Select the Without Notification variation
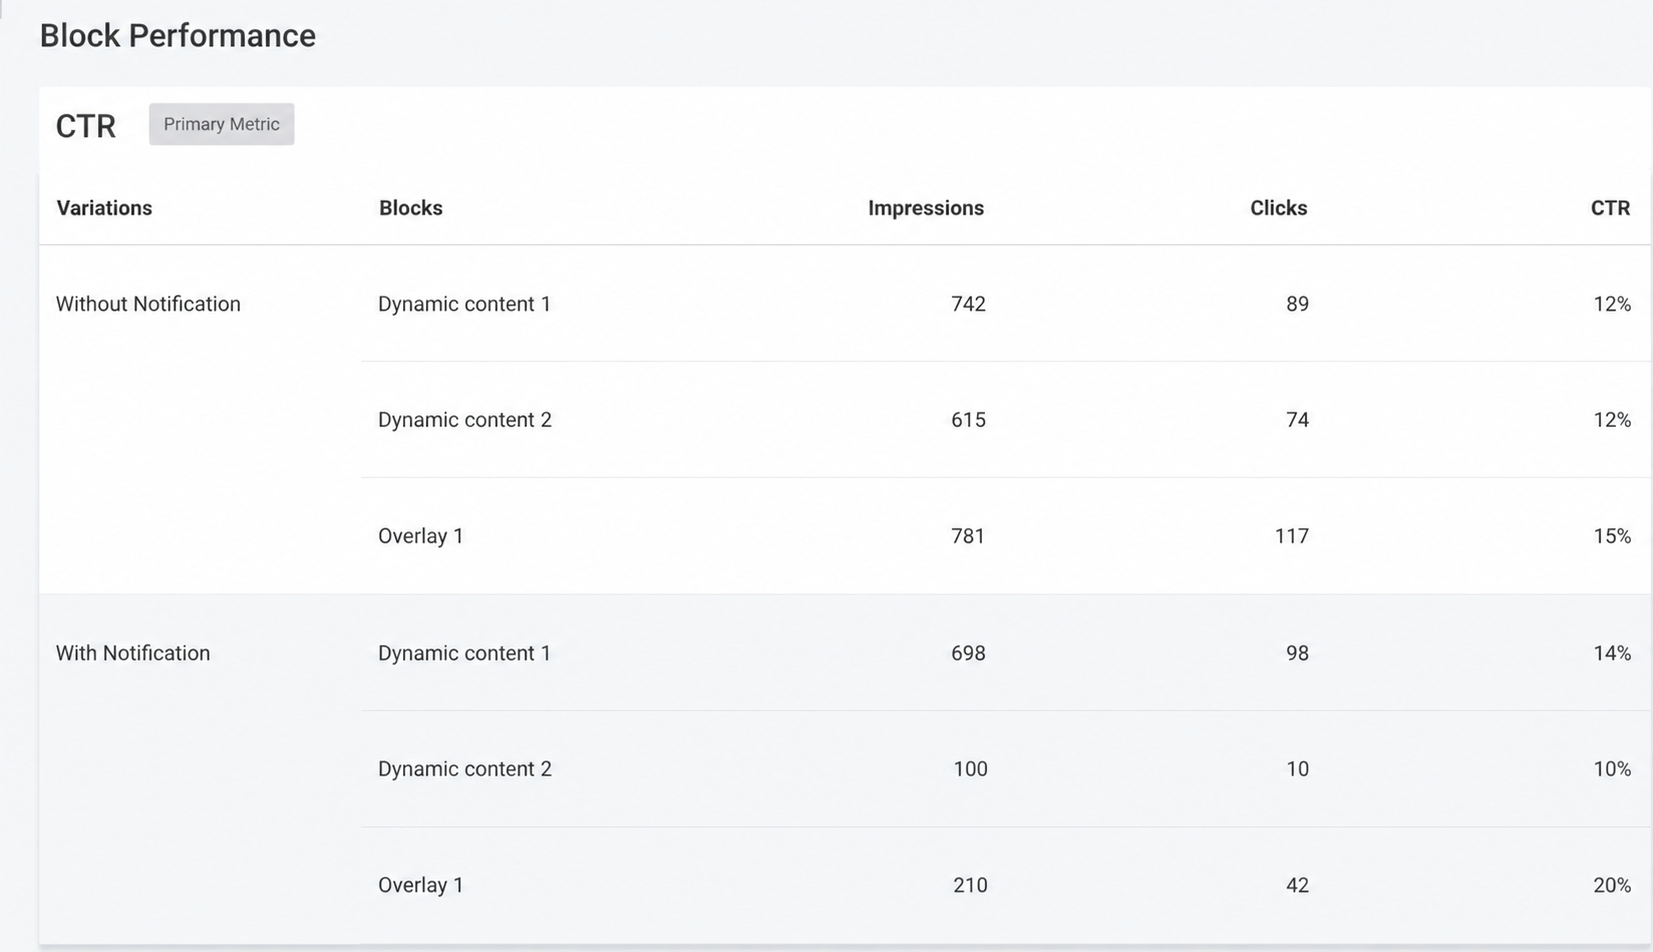The height and width of the screenshot is (952, 1653). point(148,304)
